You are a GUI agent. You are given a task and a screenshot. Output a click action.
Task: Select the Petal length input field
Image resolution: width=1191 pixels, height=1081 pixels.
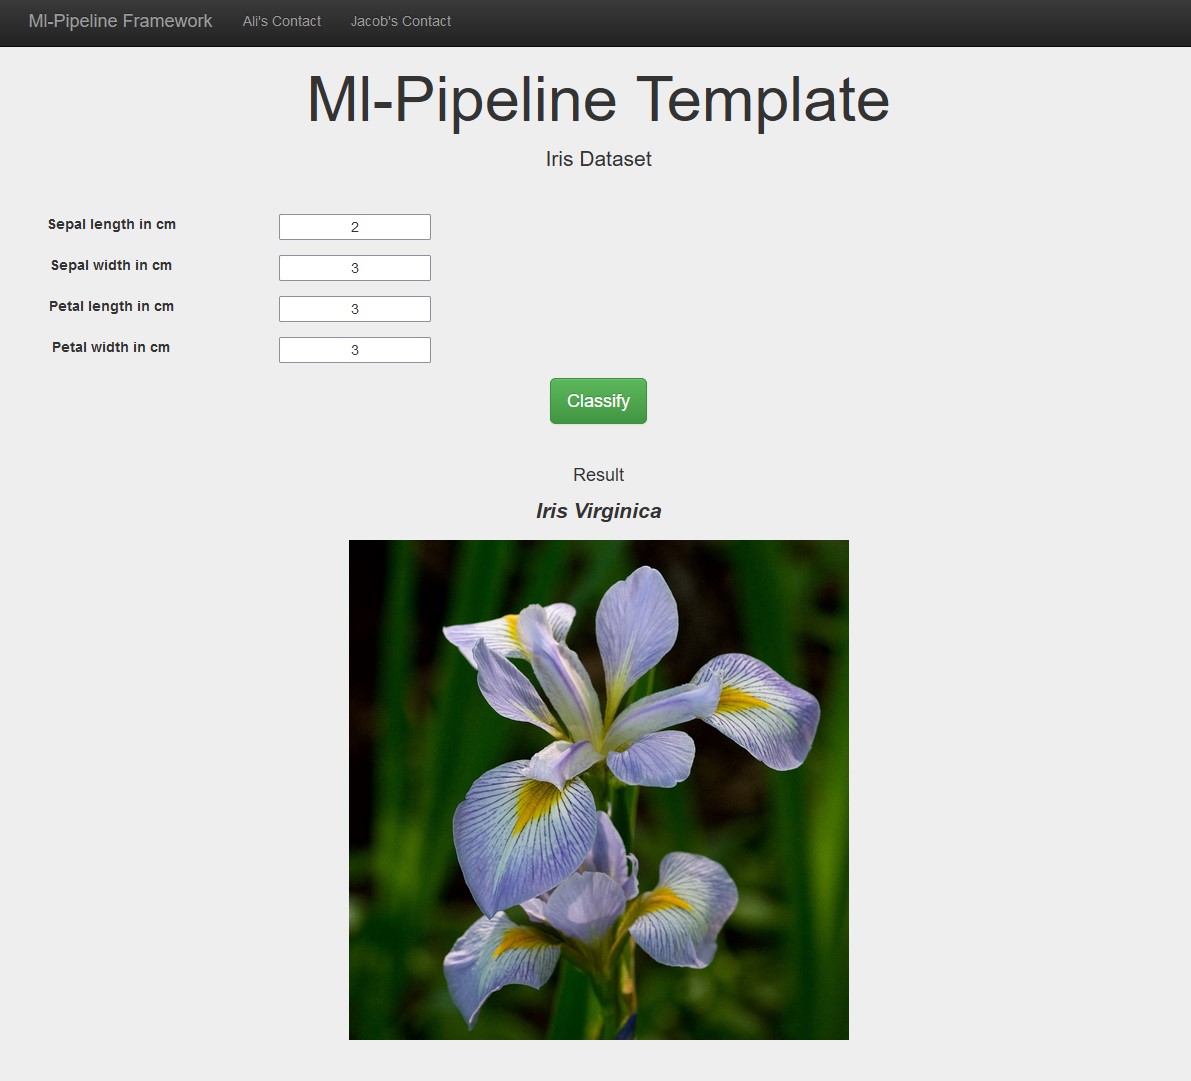pyautogui.click(x=354, y=308)
